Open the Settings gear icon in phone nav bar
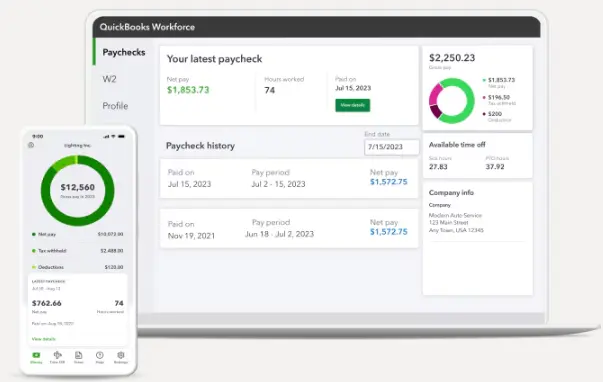The width and height of the screenshot is (603, 382). tap(121, 355)
